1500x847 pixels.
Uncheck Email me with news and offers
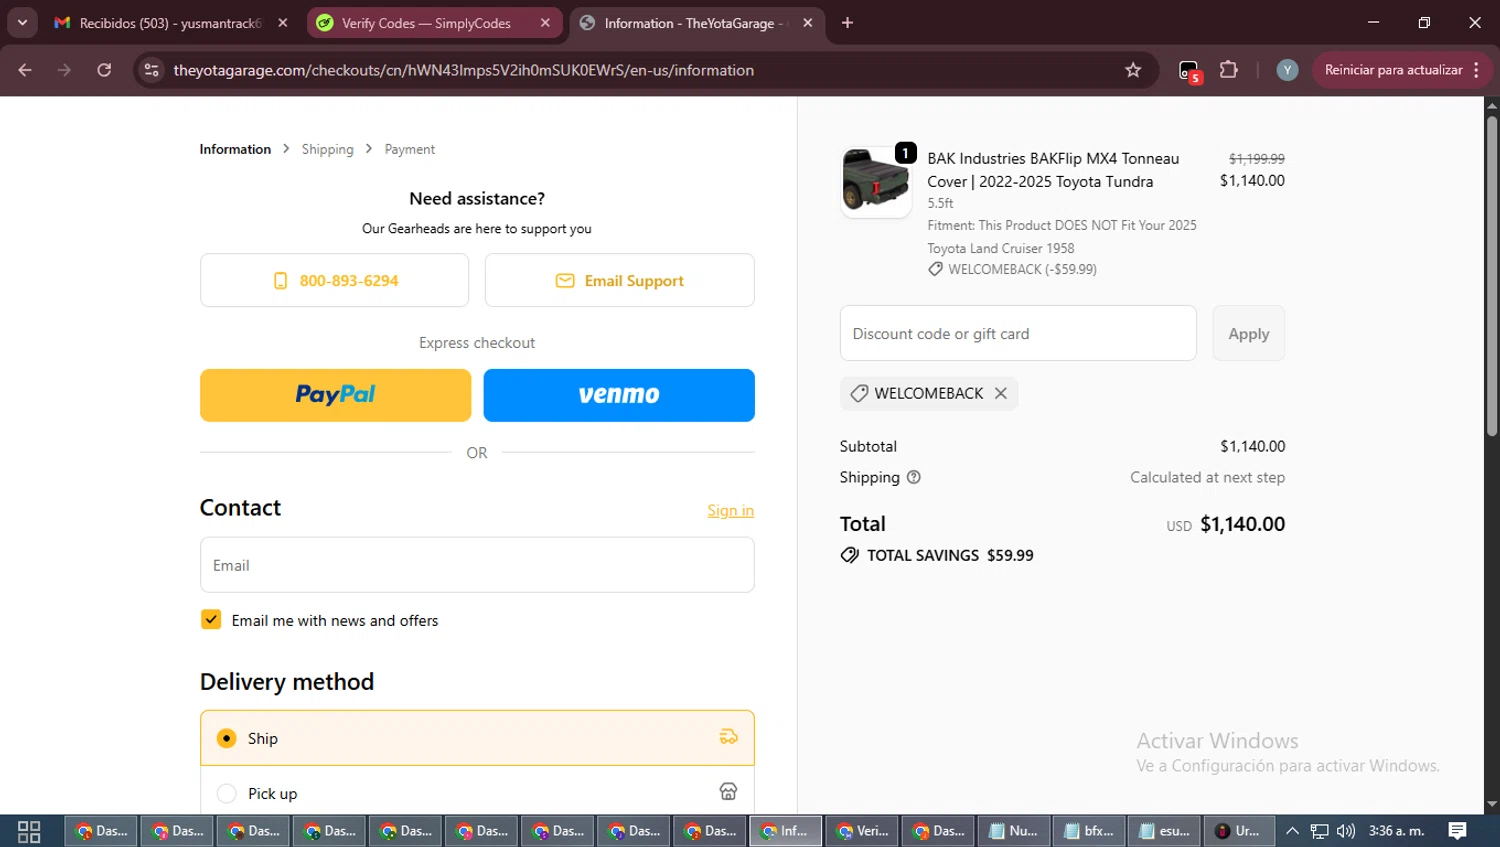tap(211, 620)
